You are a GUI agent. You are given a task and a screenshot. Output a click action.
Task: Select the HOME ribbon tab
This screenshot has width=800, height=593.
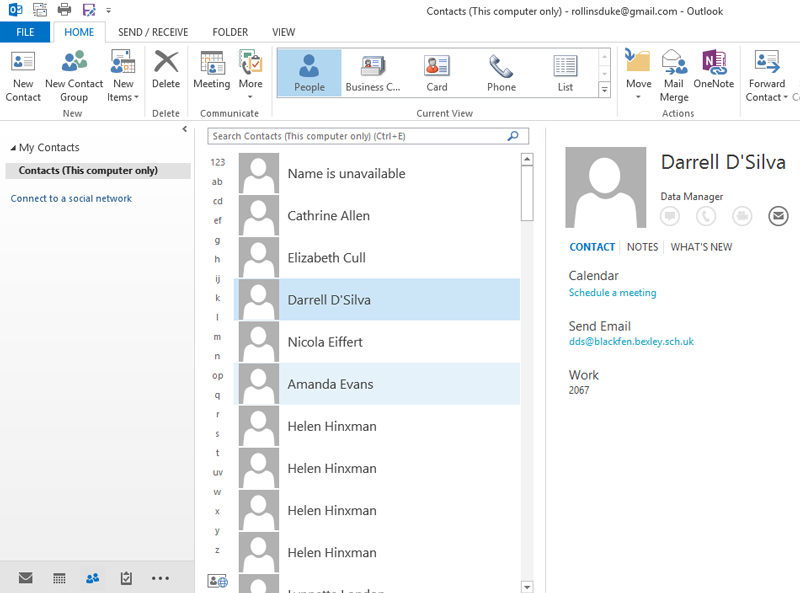pos(79,32)
